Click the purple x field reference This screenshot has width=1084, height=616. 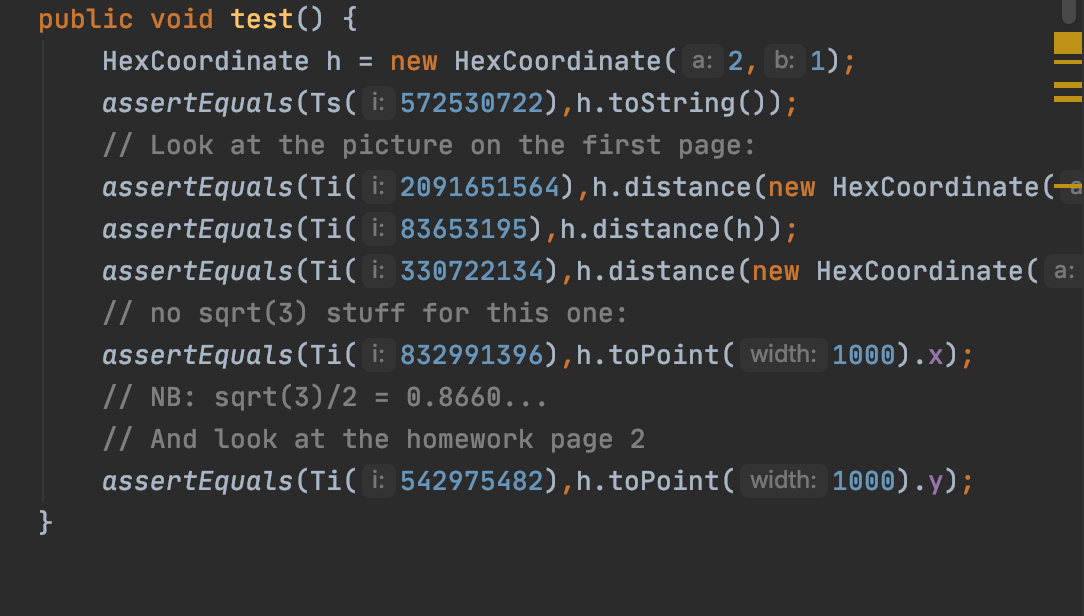pos(935,355)
